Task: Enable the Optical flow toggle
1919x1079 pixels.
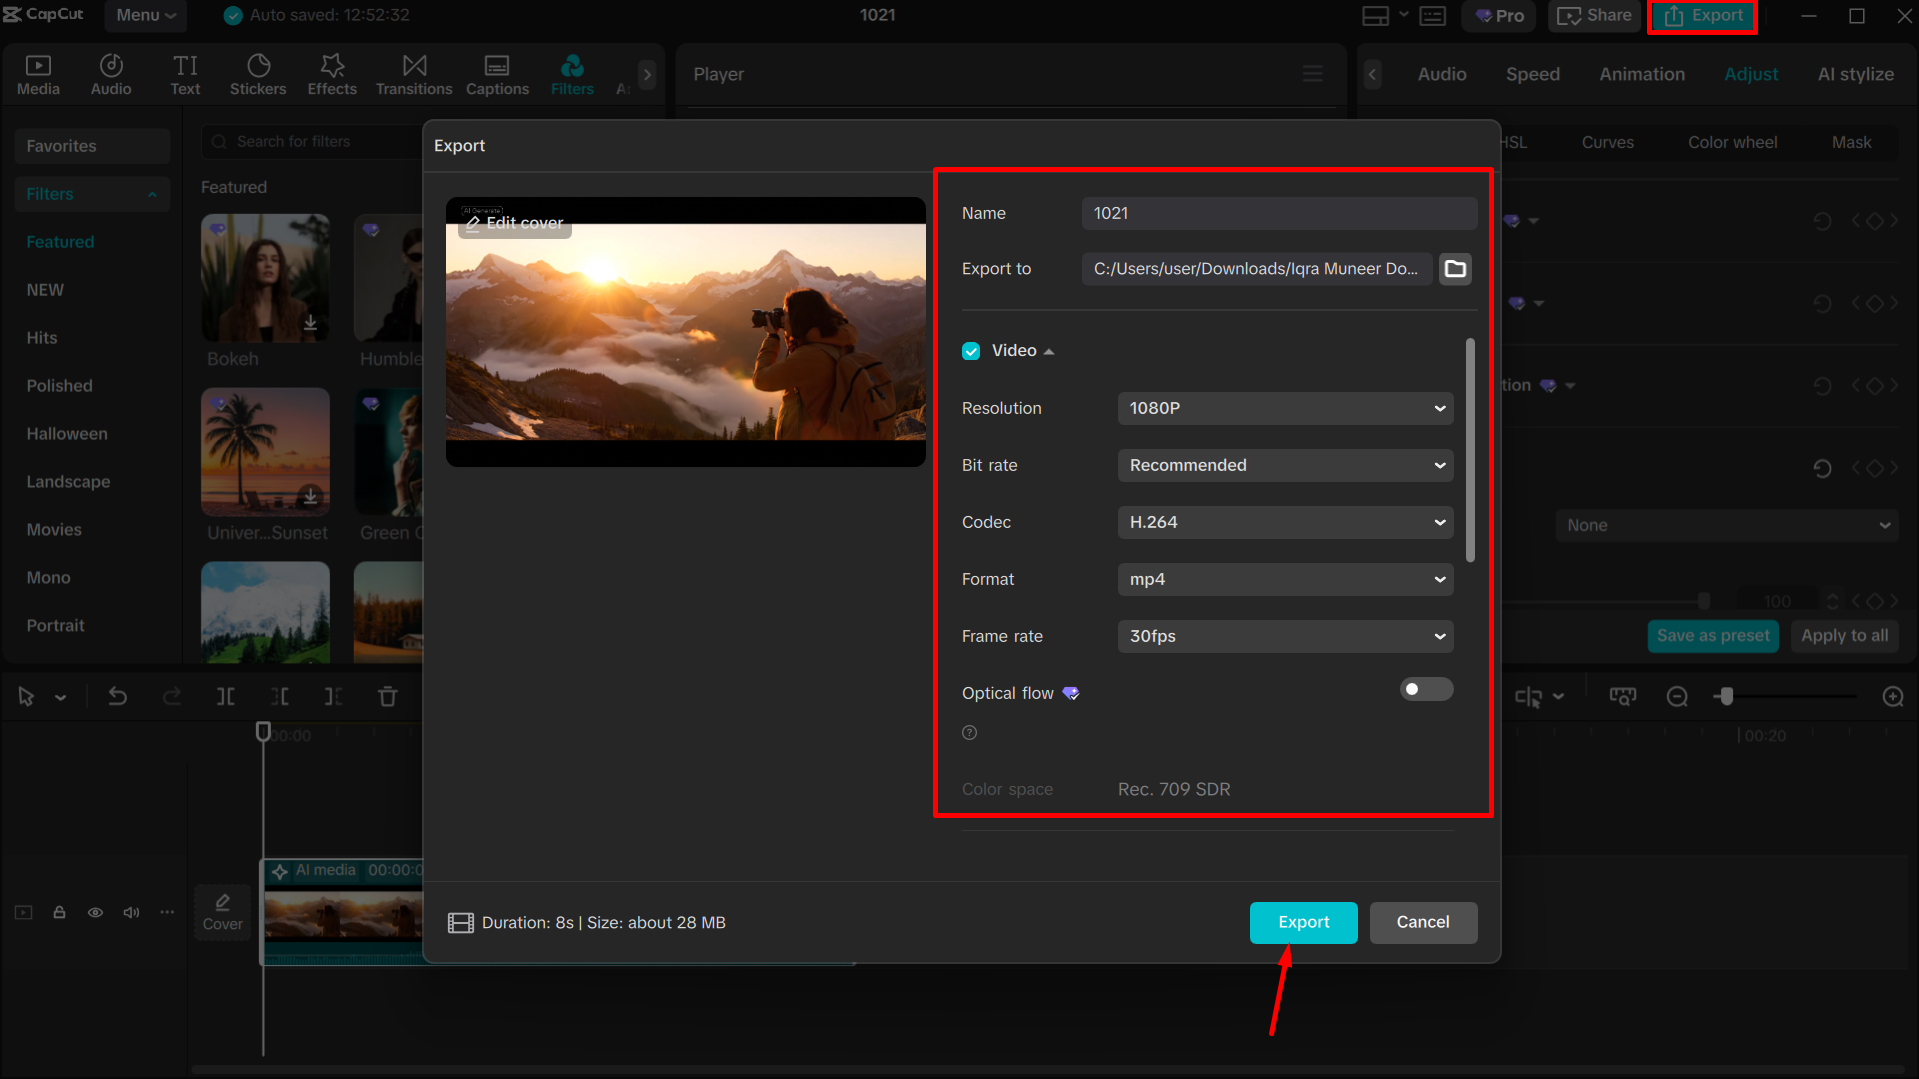Action: [1426, 689]
